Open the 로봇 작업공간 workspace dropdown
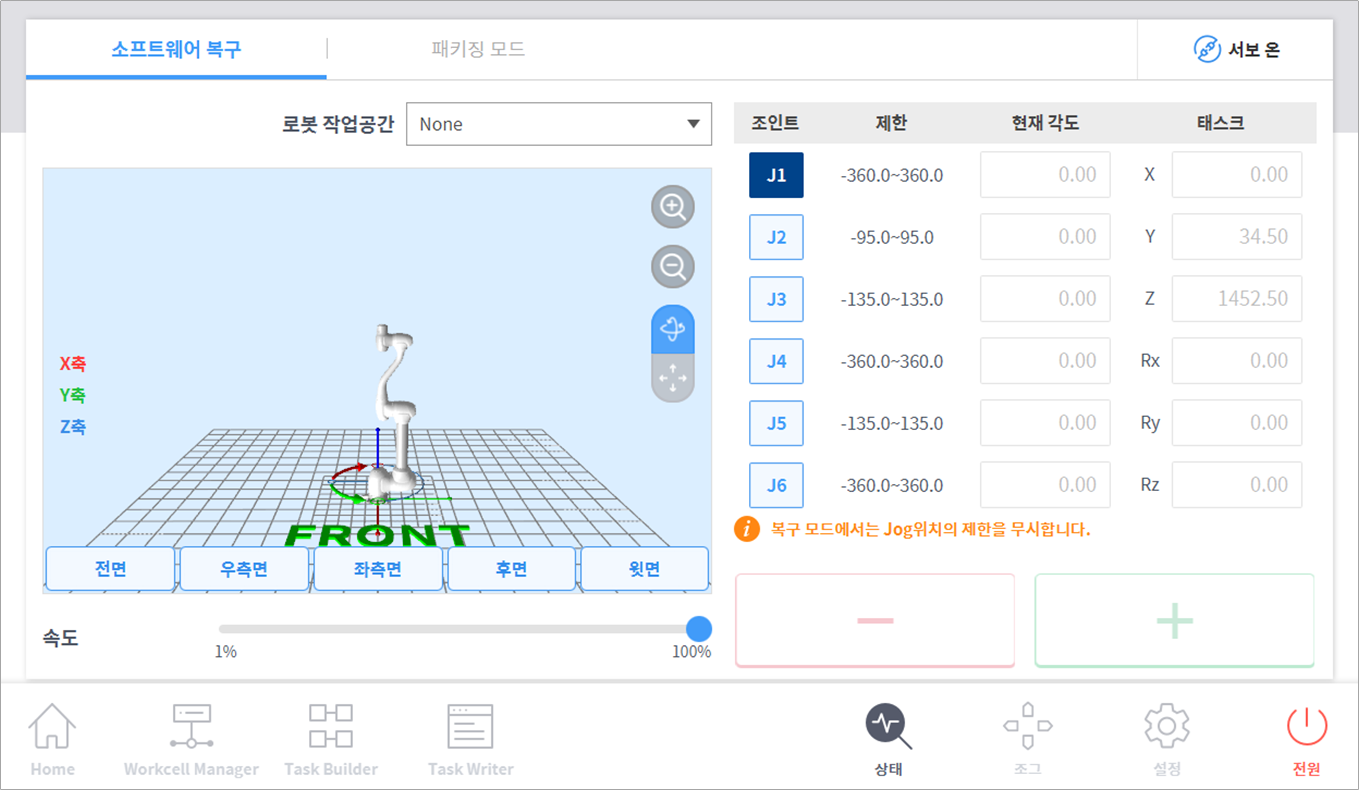This screenshot has width=1359, height=790. tap(558, 124)
